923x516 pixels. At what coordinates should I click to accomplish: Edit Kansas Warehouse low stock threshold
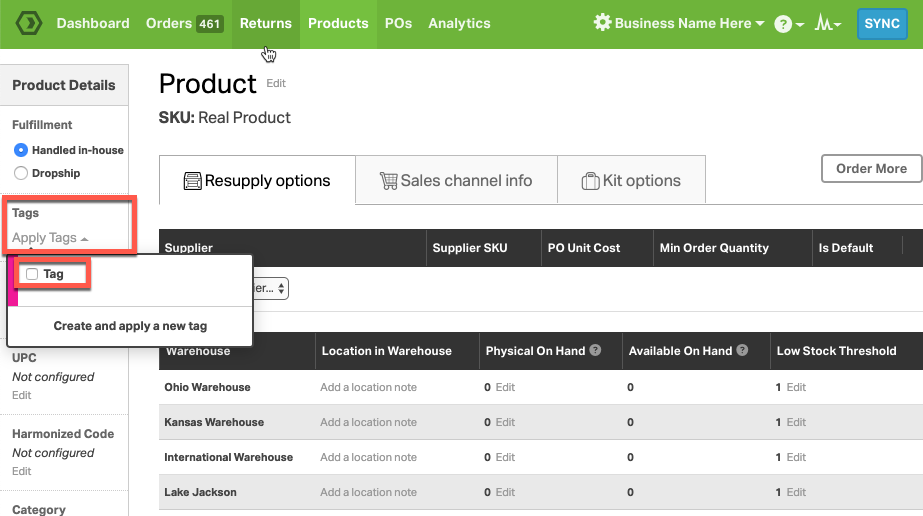tap(796, 422)
